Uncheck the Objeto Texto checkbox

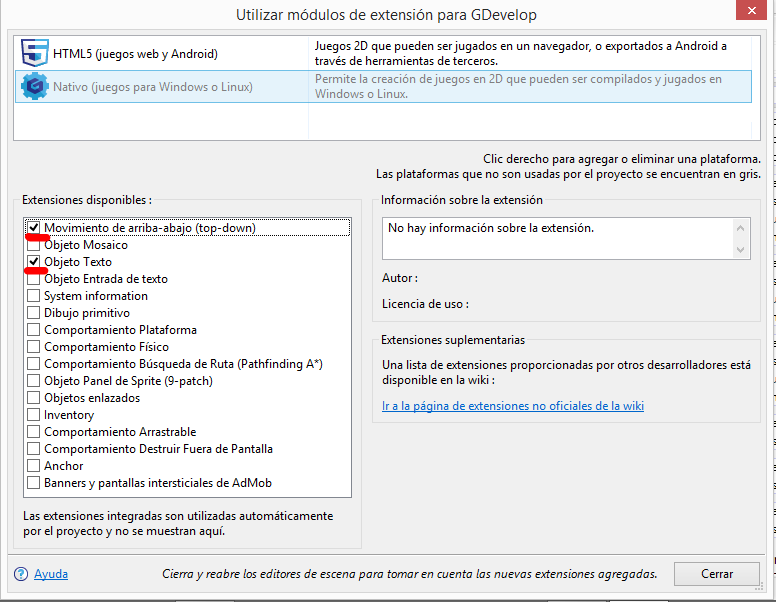coord(34,261)
